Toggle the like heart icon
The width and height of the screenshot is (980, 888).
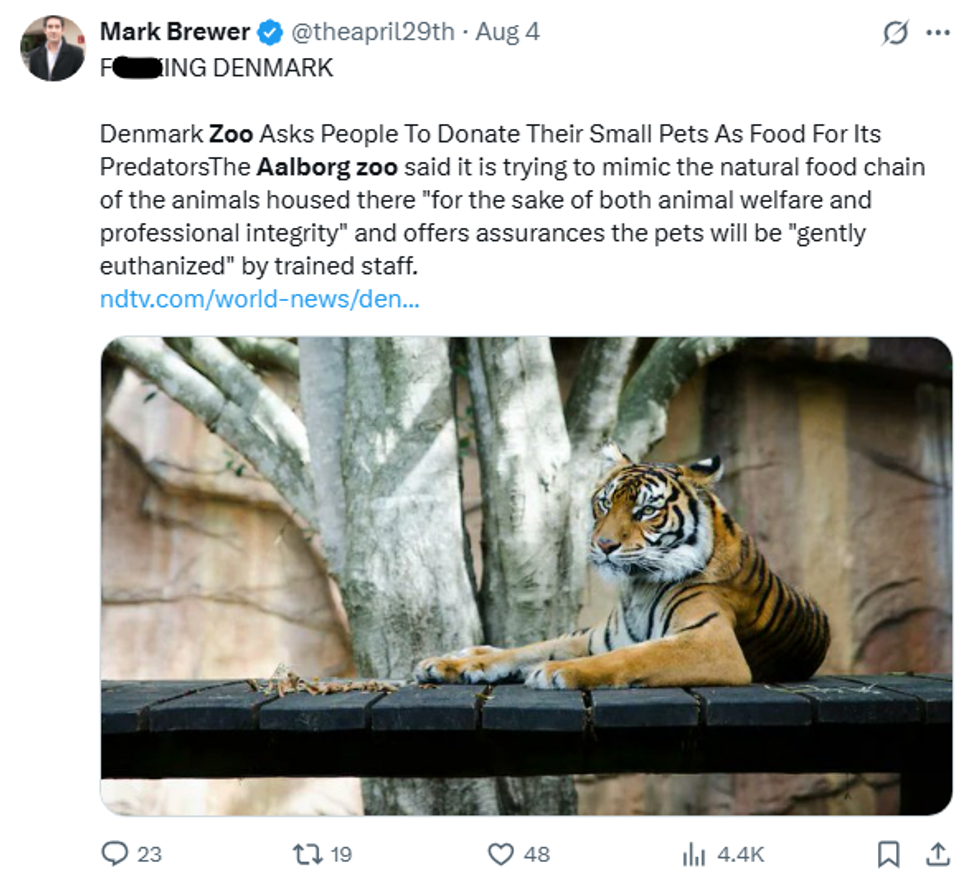click(500, 854)
